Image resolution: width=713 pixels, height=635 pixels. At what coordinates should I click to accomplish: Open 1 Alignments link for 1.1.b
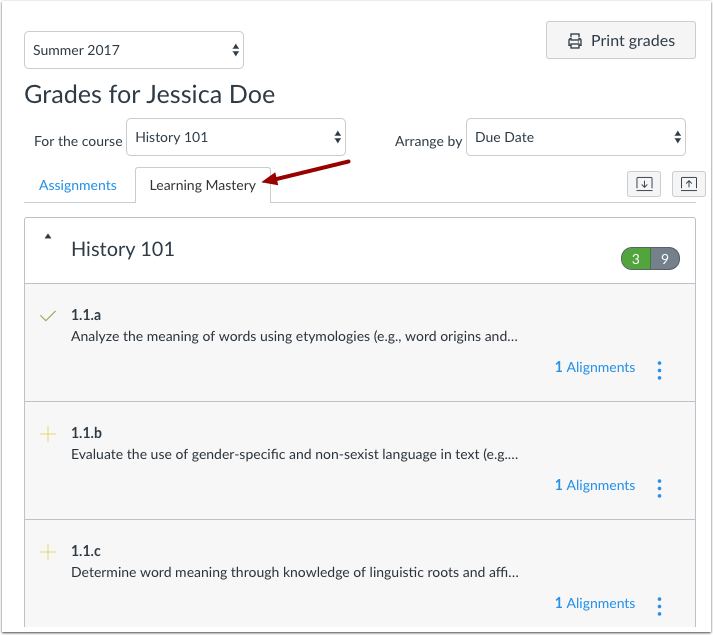(x=595, y=485)
